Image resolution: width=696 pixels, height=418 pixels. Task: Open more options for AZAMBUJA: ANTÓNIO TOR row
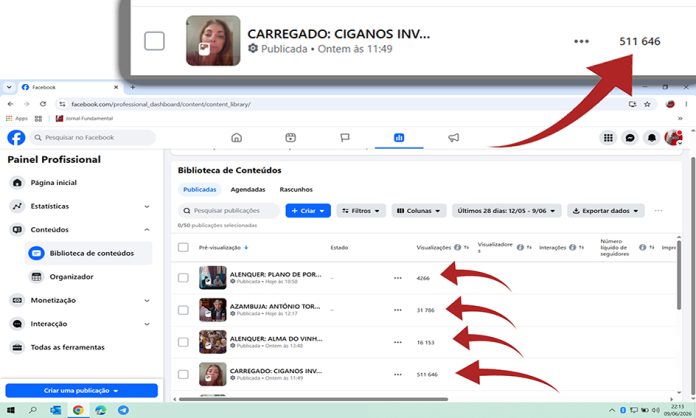pos(398,310)
